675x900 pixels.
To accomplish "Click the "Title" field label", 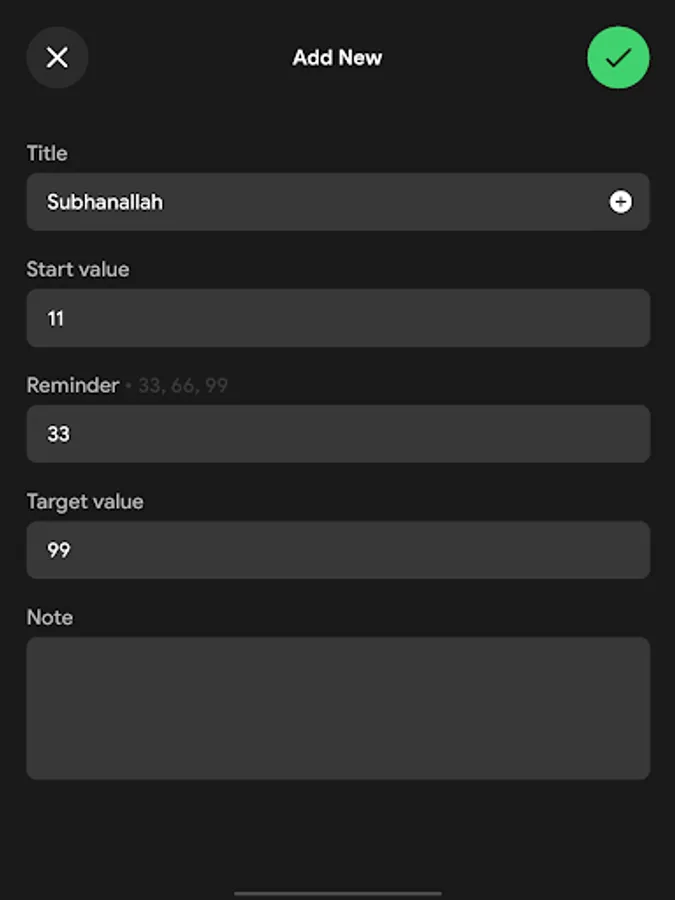I will point(47,153).
